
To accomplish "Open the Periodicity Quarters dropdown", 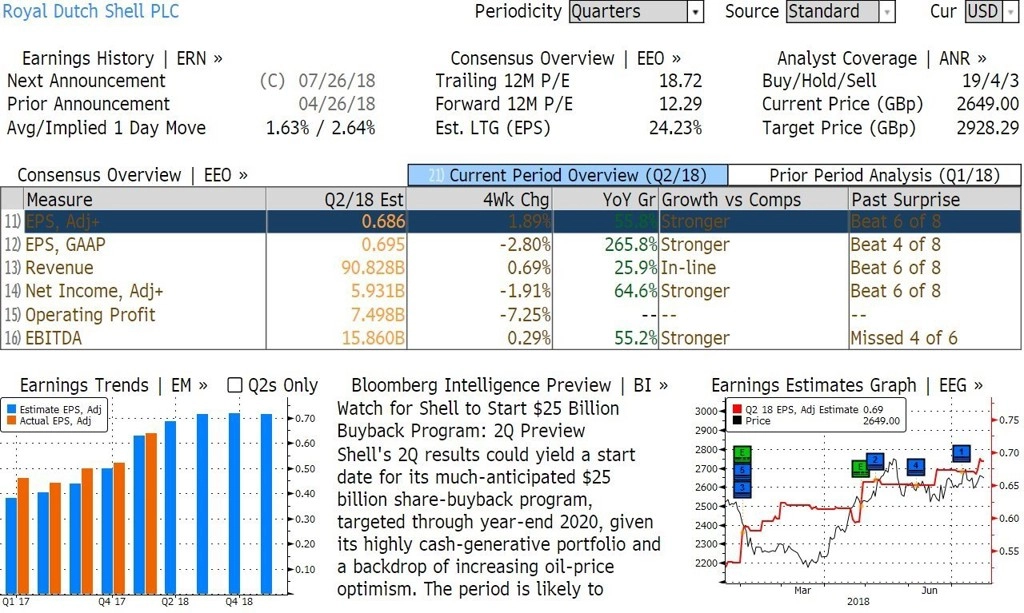I will tap(636, 12).
